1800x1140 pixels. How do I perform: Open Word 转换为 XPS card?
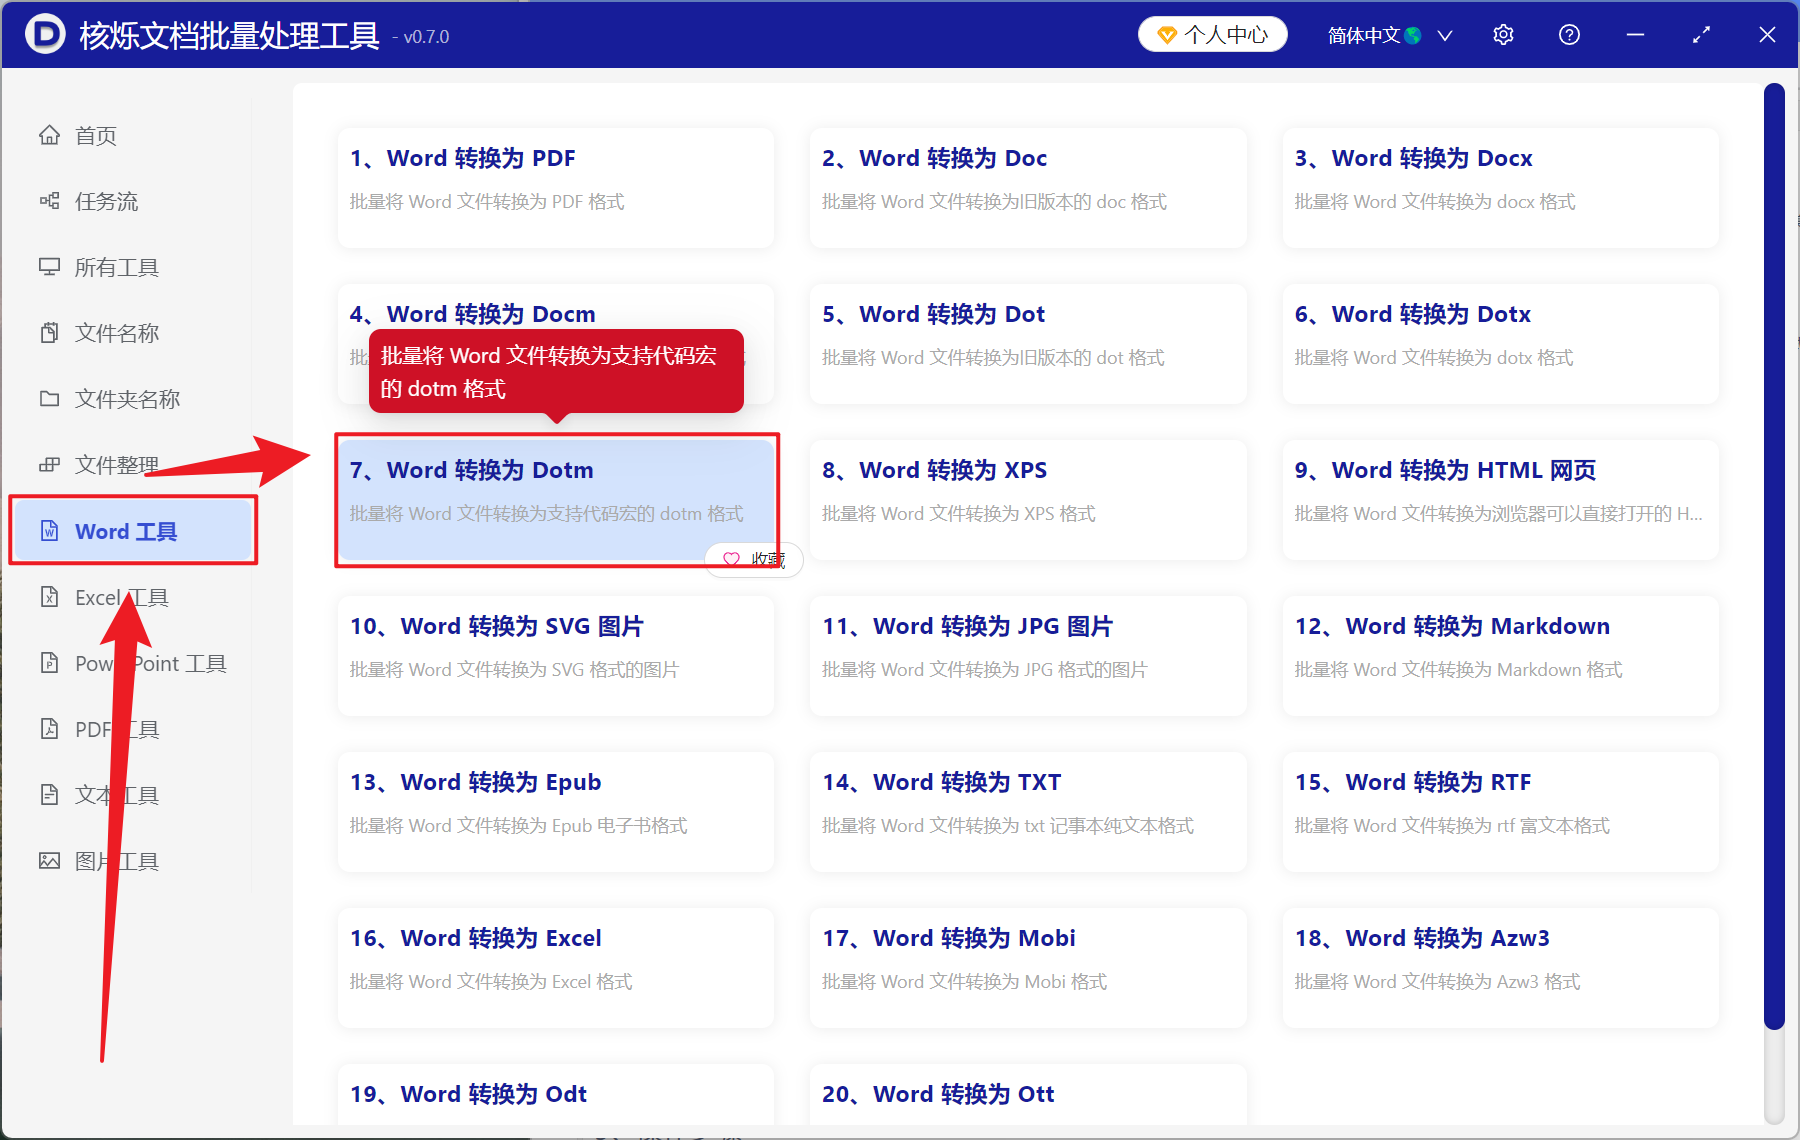(x=1028, y=500)
